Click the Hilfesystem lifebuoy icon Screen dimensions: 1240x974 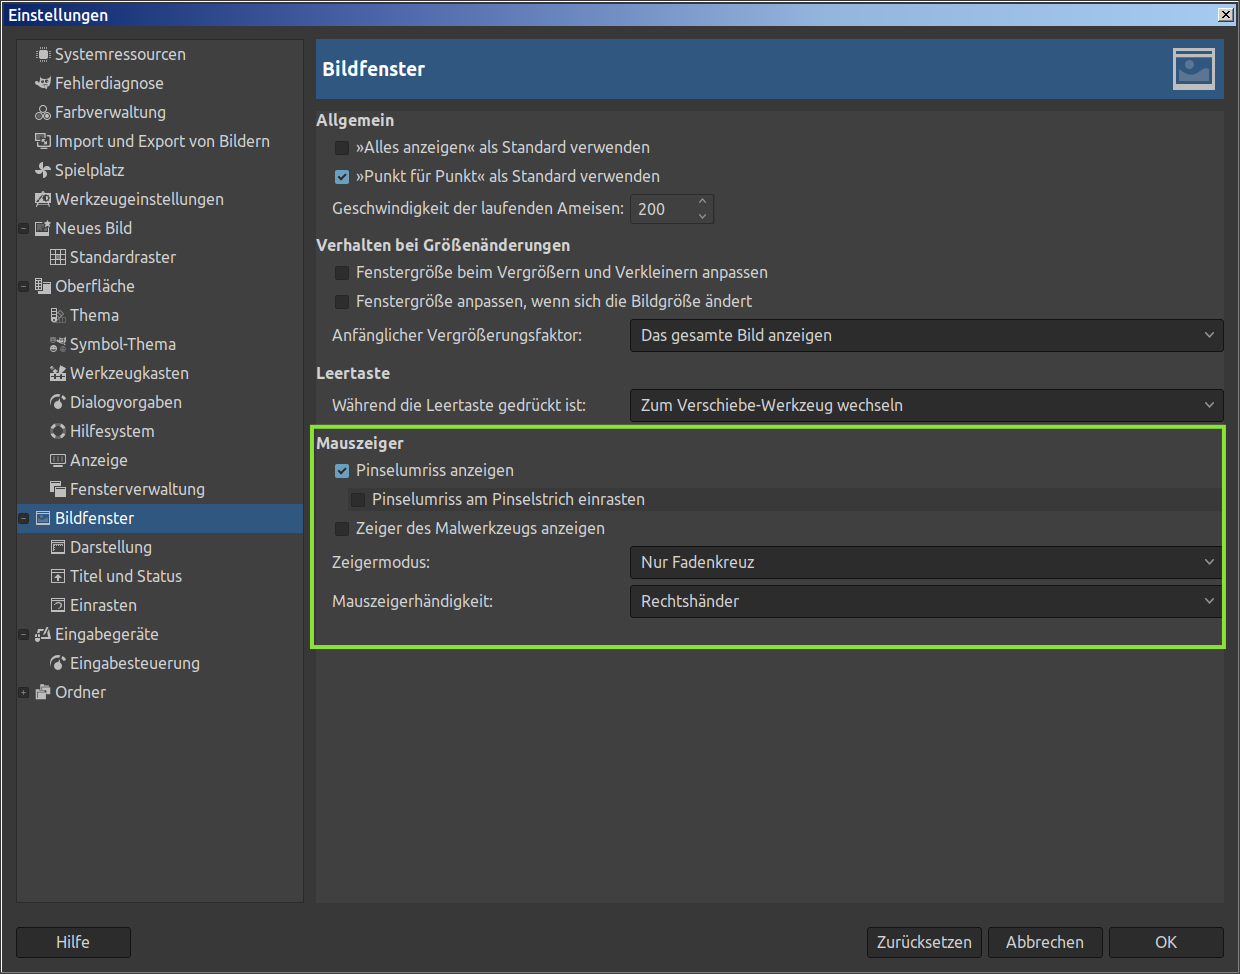click(x=58, y=431)
